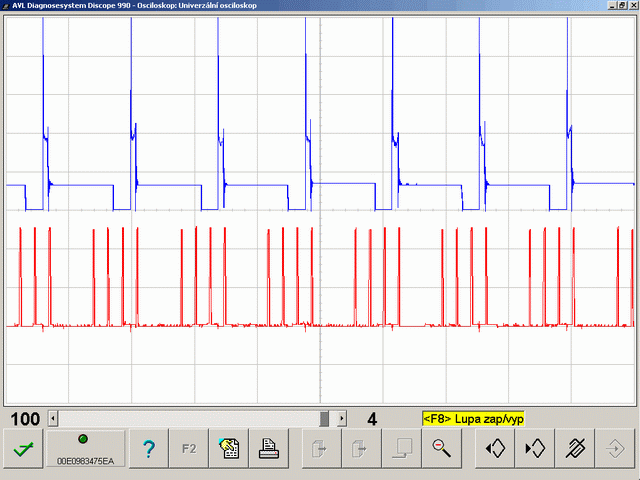
Task: Click the greyed right arrow icon
Action: pyautogui.click(x=615, y=448)
